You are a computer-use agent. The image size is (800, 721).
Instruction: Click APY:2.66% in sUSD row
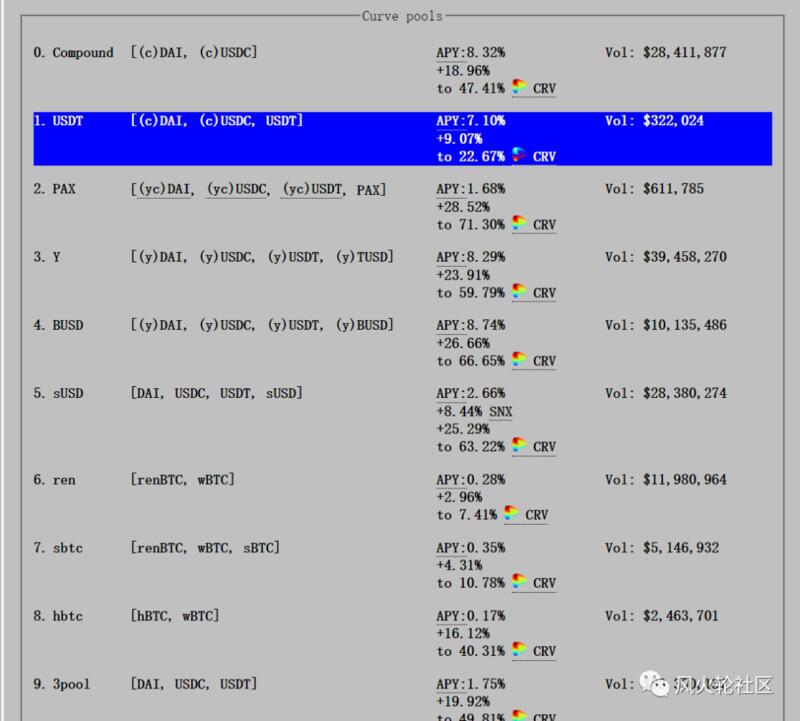(x=470, y=394)
